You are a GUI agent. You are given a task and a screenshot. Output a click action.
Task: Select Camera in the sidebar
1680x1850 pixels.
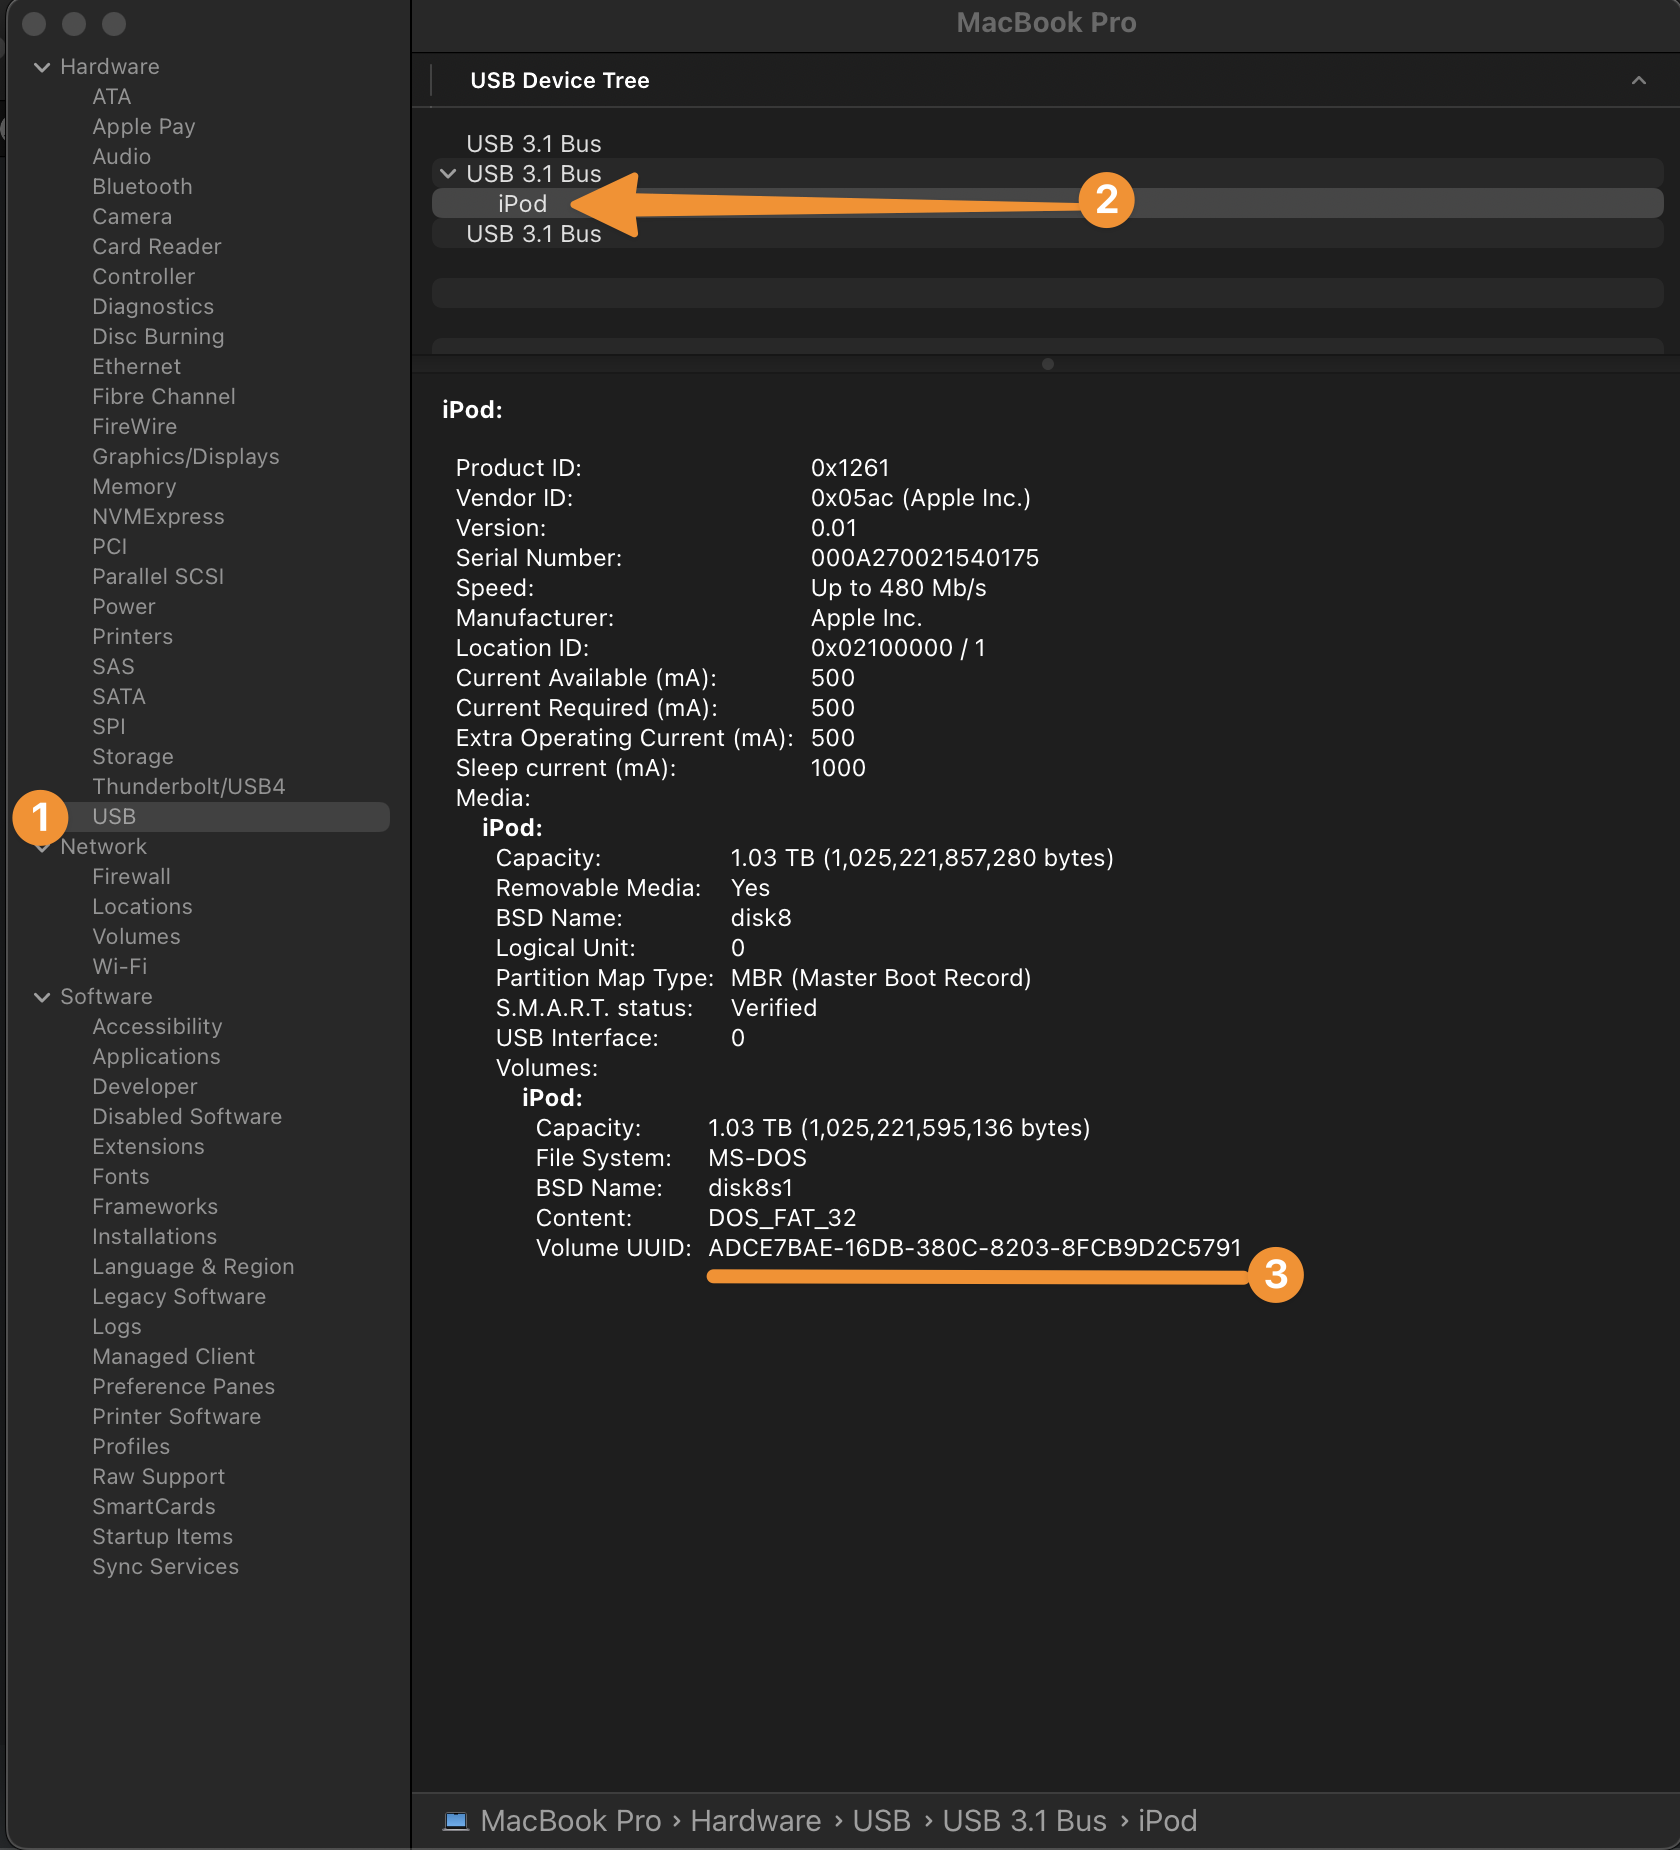[x=132, y=217]
